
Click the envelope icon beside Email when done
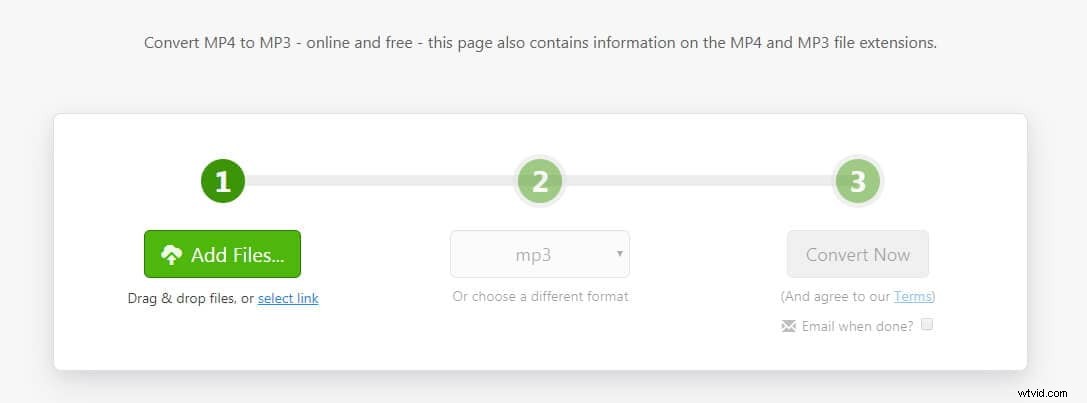coord(788,326)
